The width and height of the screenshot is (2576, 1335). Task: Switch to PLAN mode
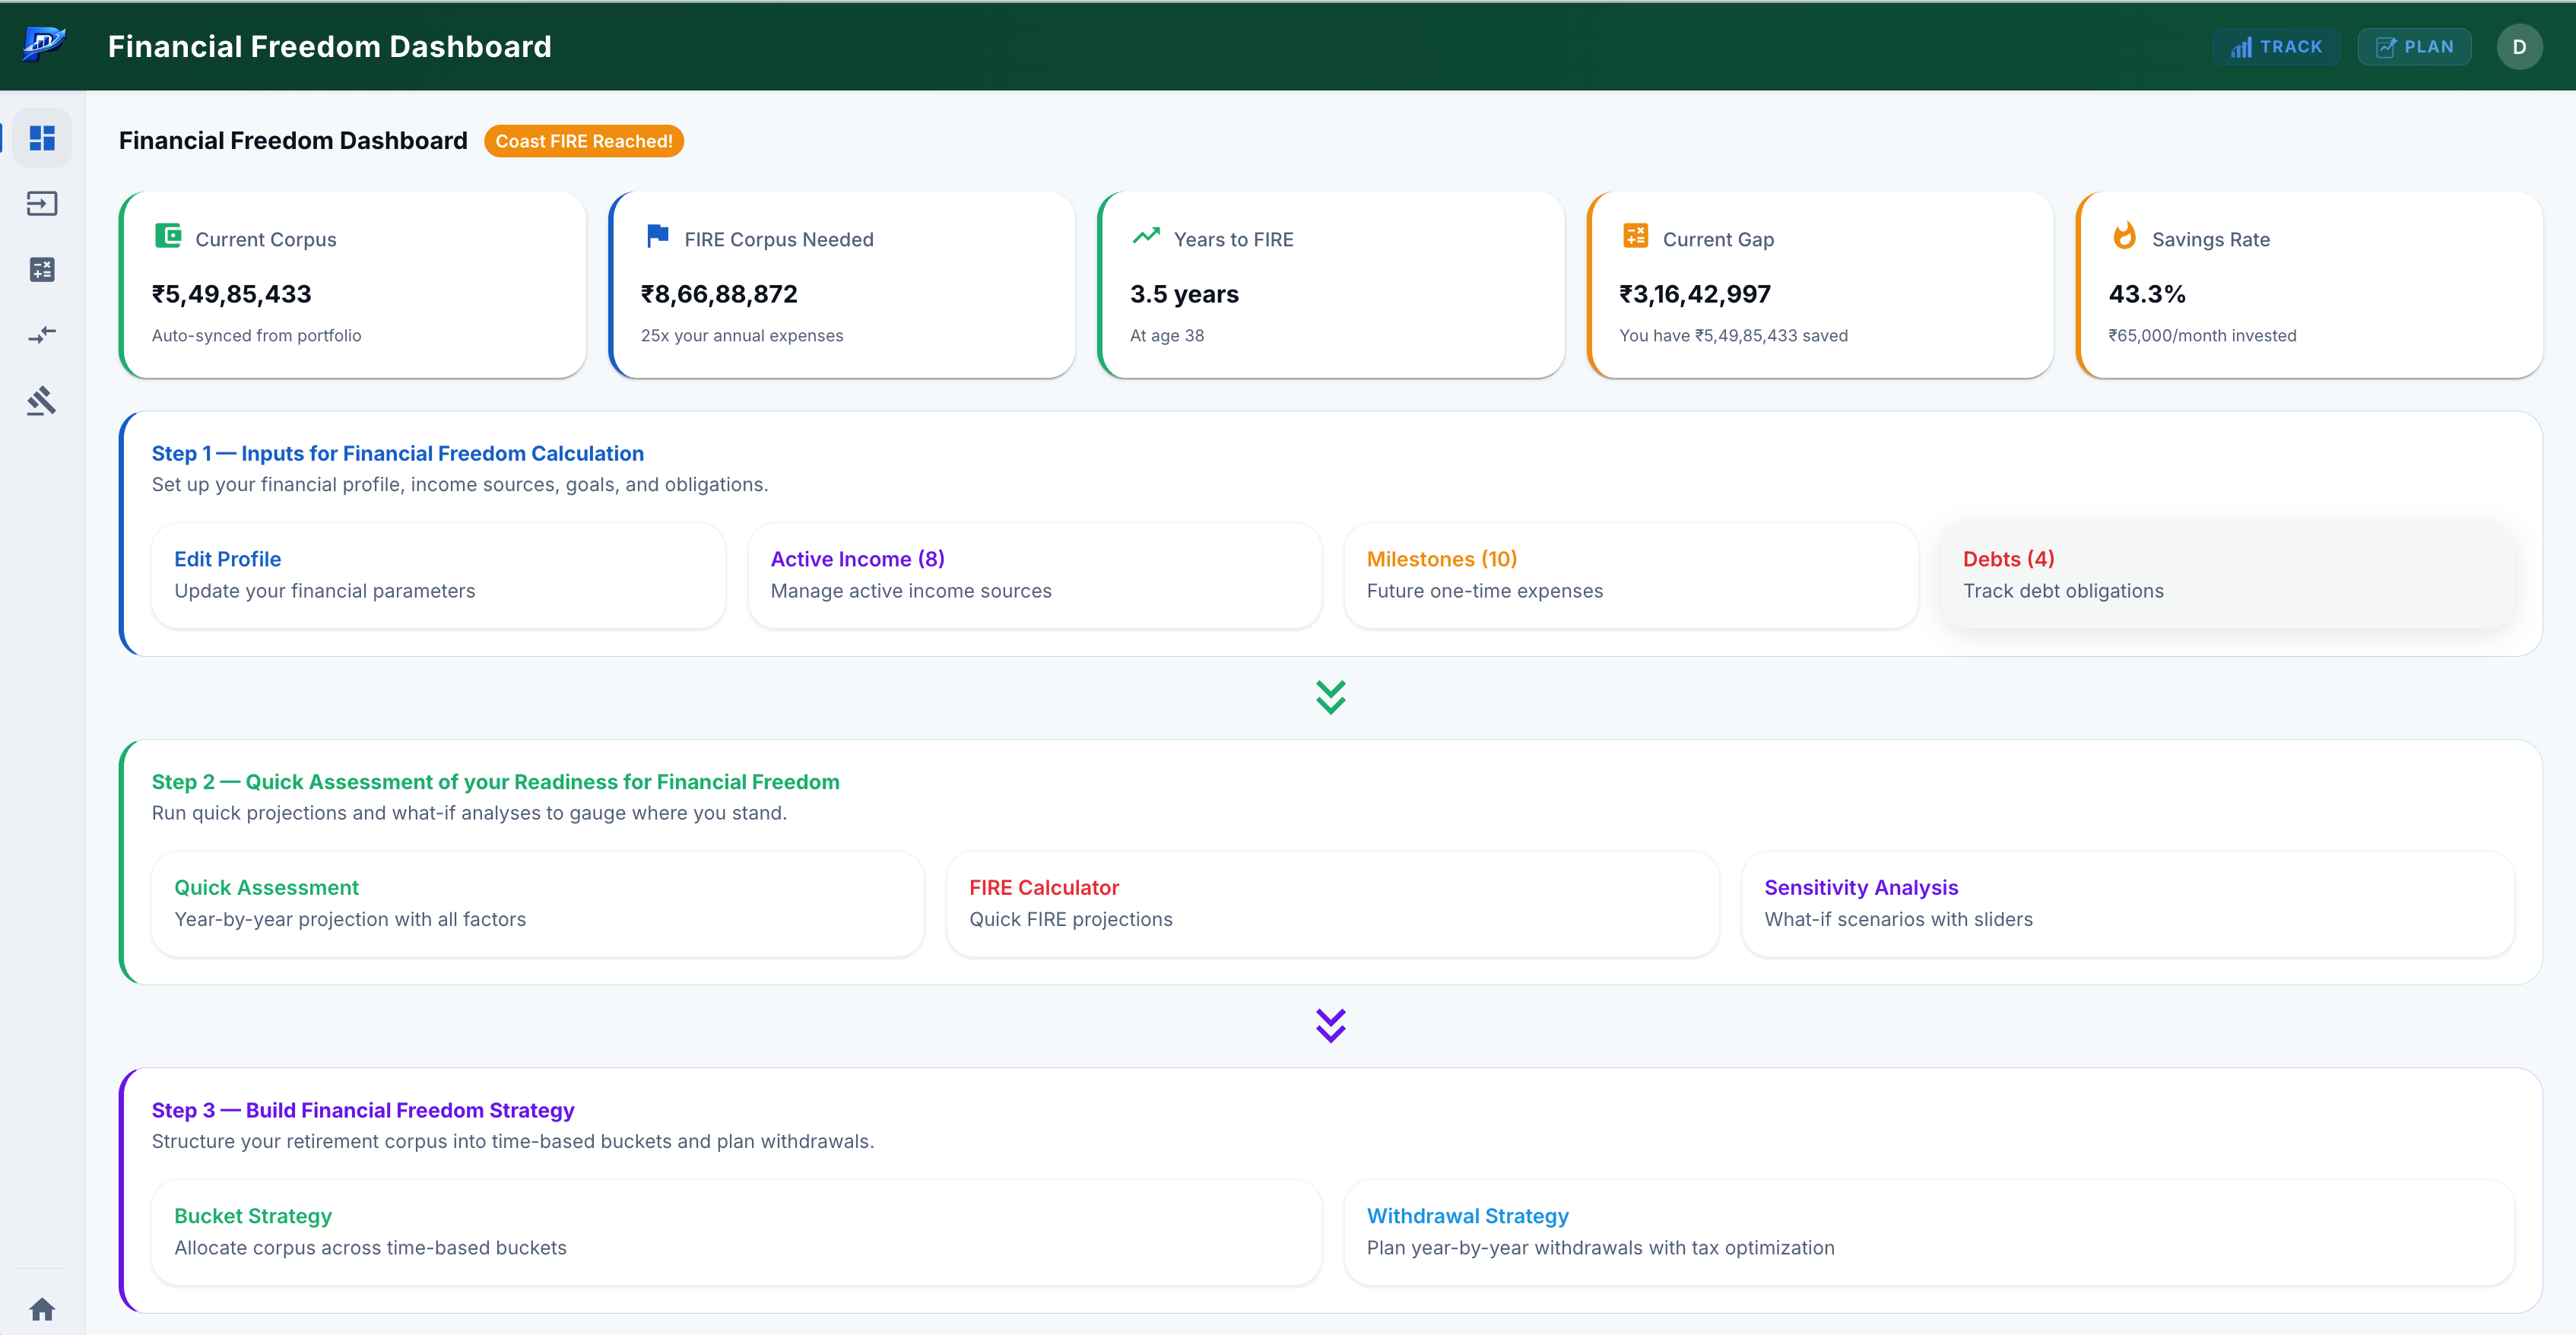tap(2414, 46)
